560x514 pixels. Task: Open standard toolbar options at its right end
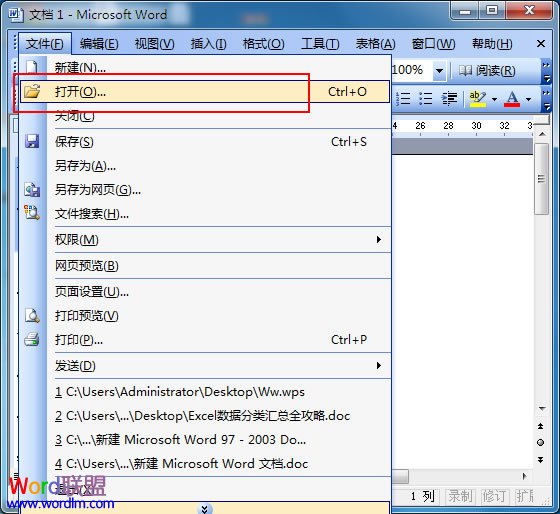[x=546, y=71]
